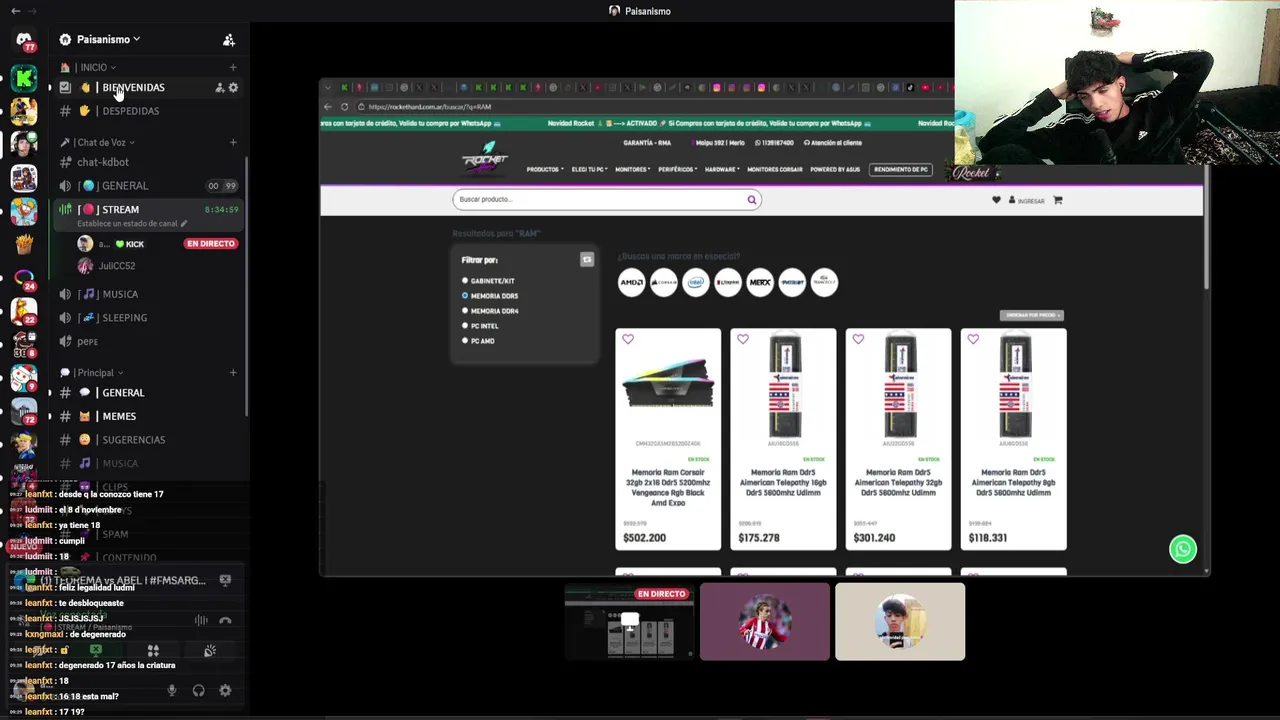This screenshot has width=1280, height=720.
Task: Open BIENVENIDAS channel settings gear
Action: [233, 88]
